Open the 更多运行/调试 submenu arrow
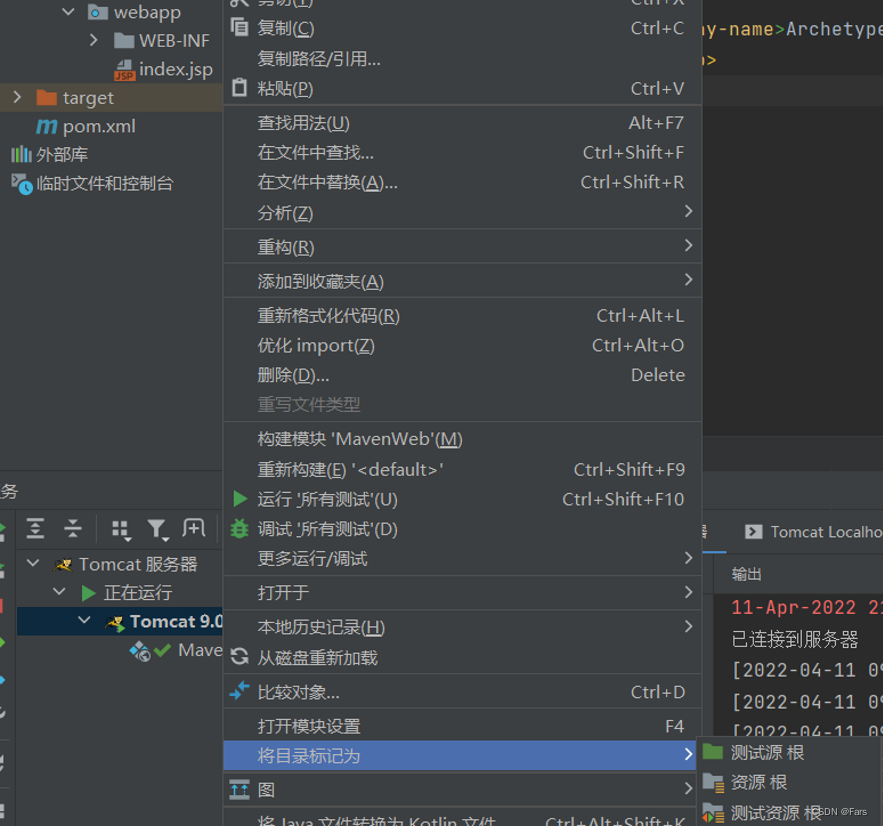Screen dimensions: 883x826 point(688,558)
